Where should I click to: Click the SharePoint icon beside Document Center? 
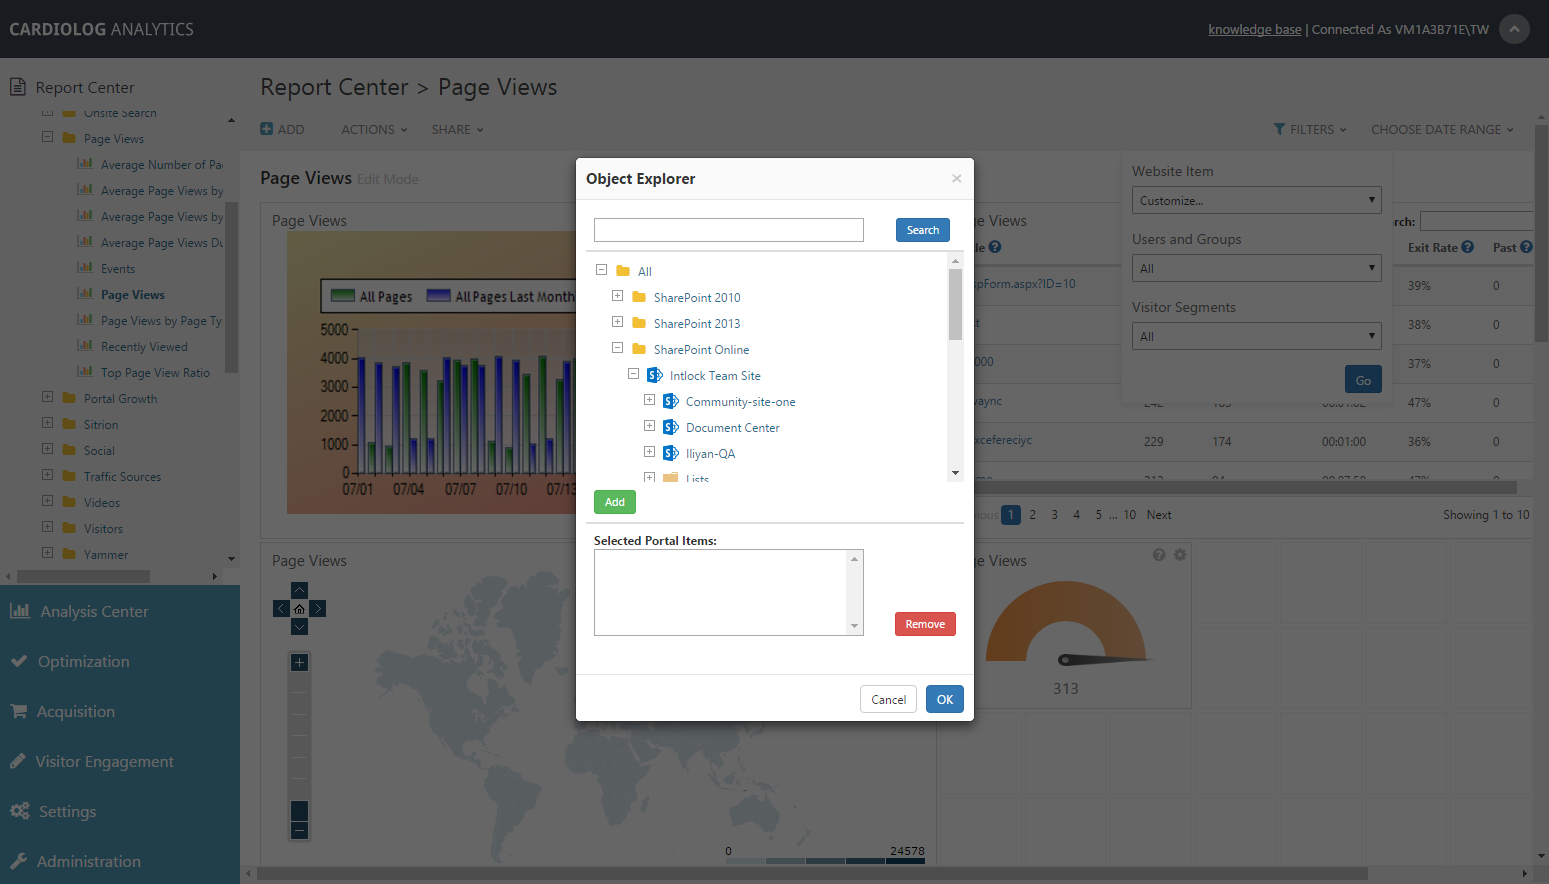pyautogui.click(x=671, y=427)
